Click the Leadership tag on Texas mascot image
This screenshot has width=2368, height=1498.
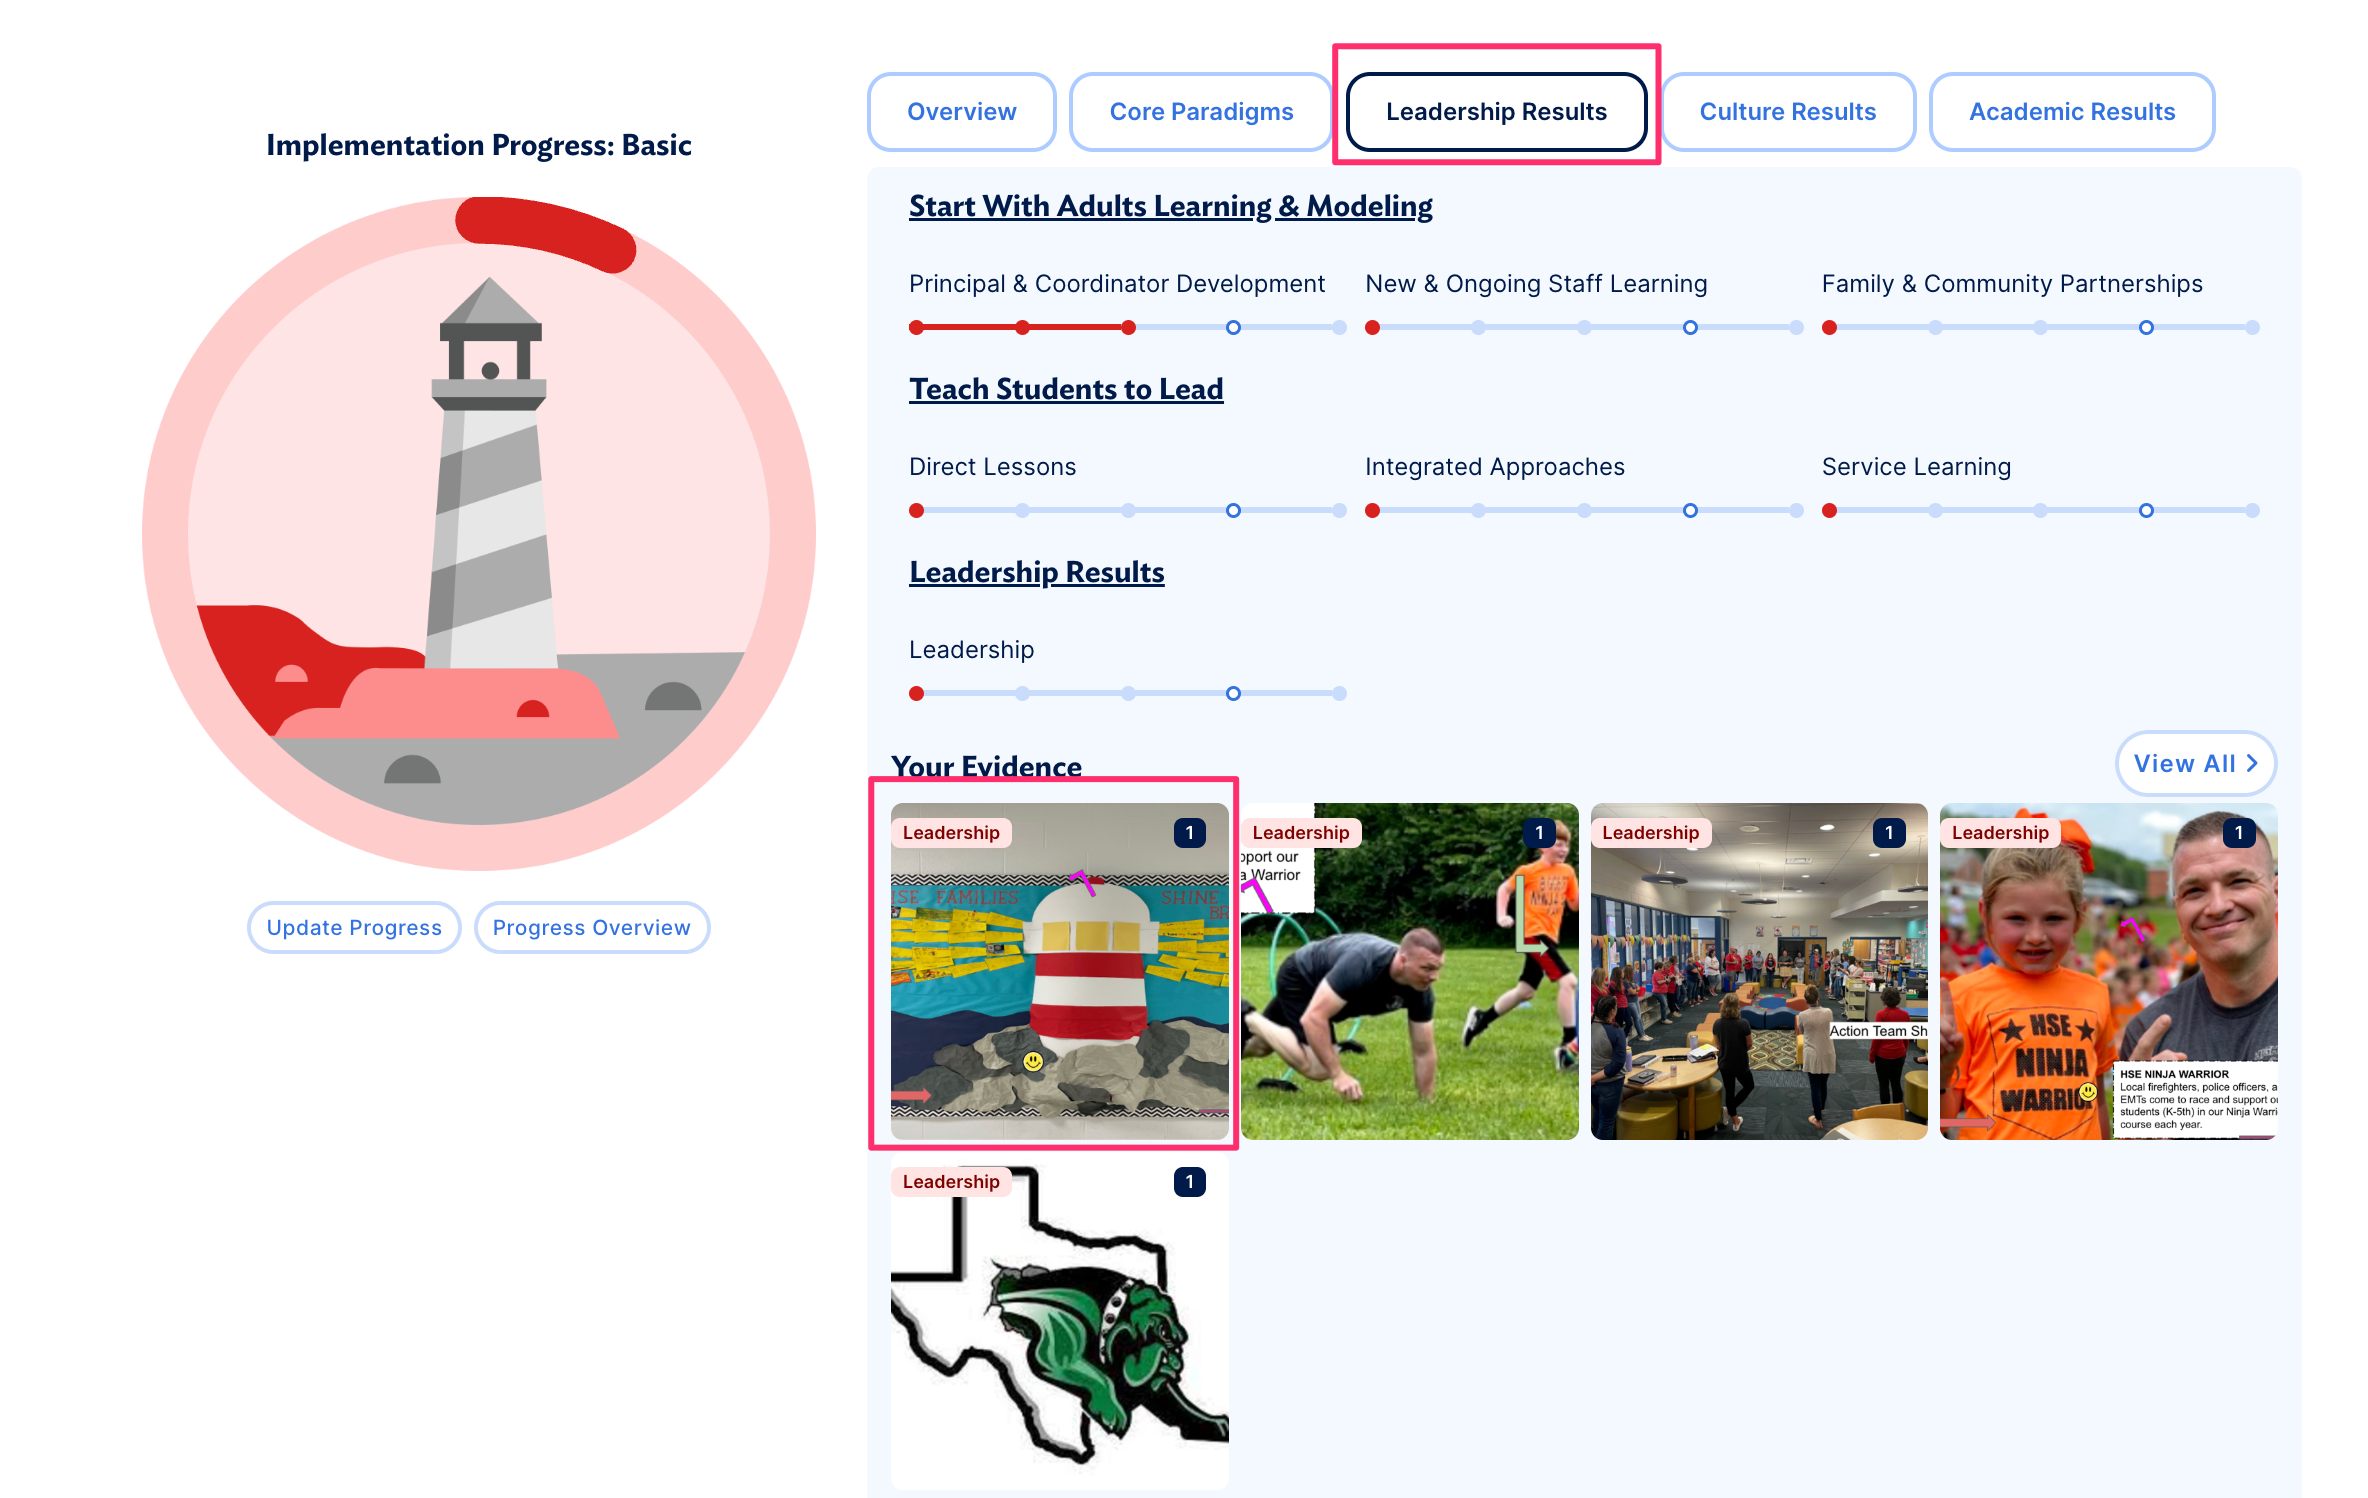tap(950, 1182)
